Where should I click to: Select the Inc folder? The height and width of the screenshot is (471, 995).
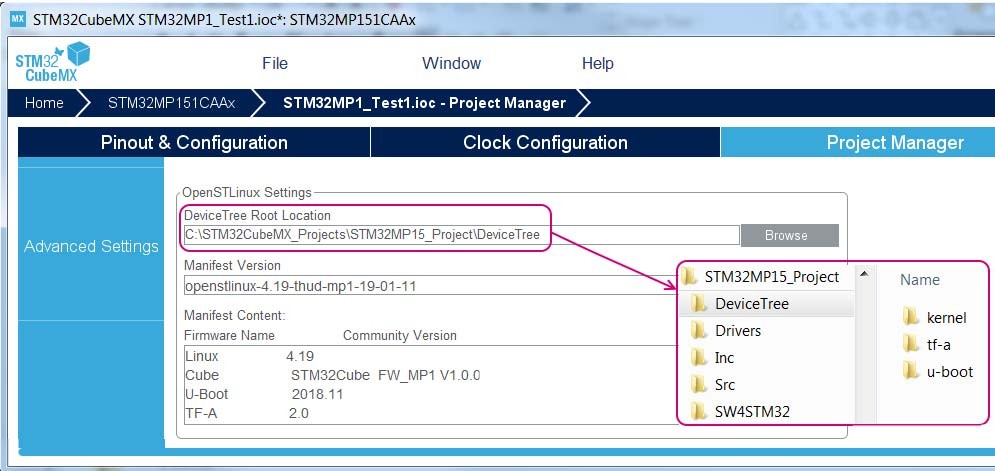[724, 358]
